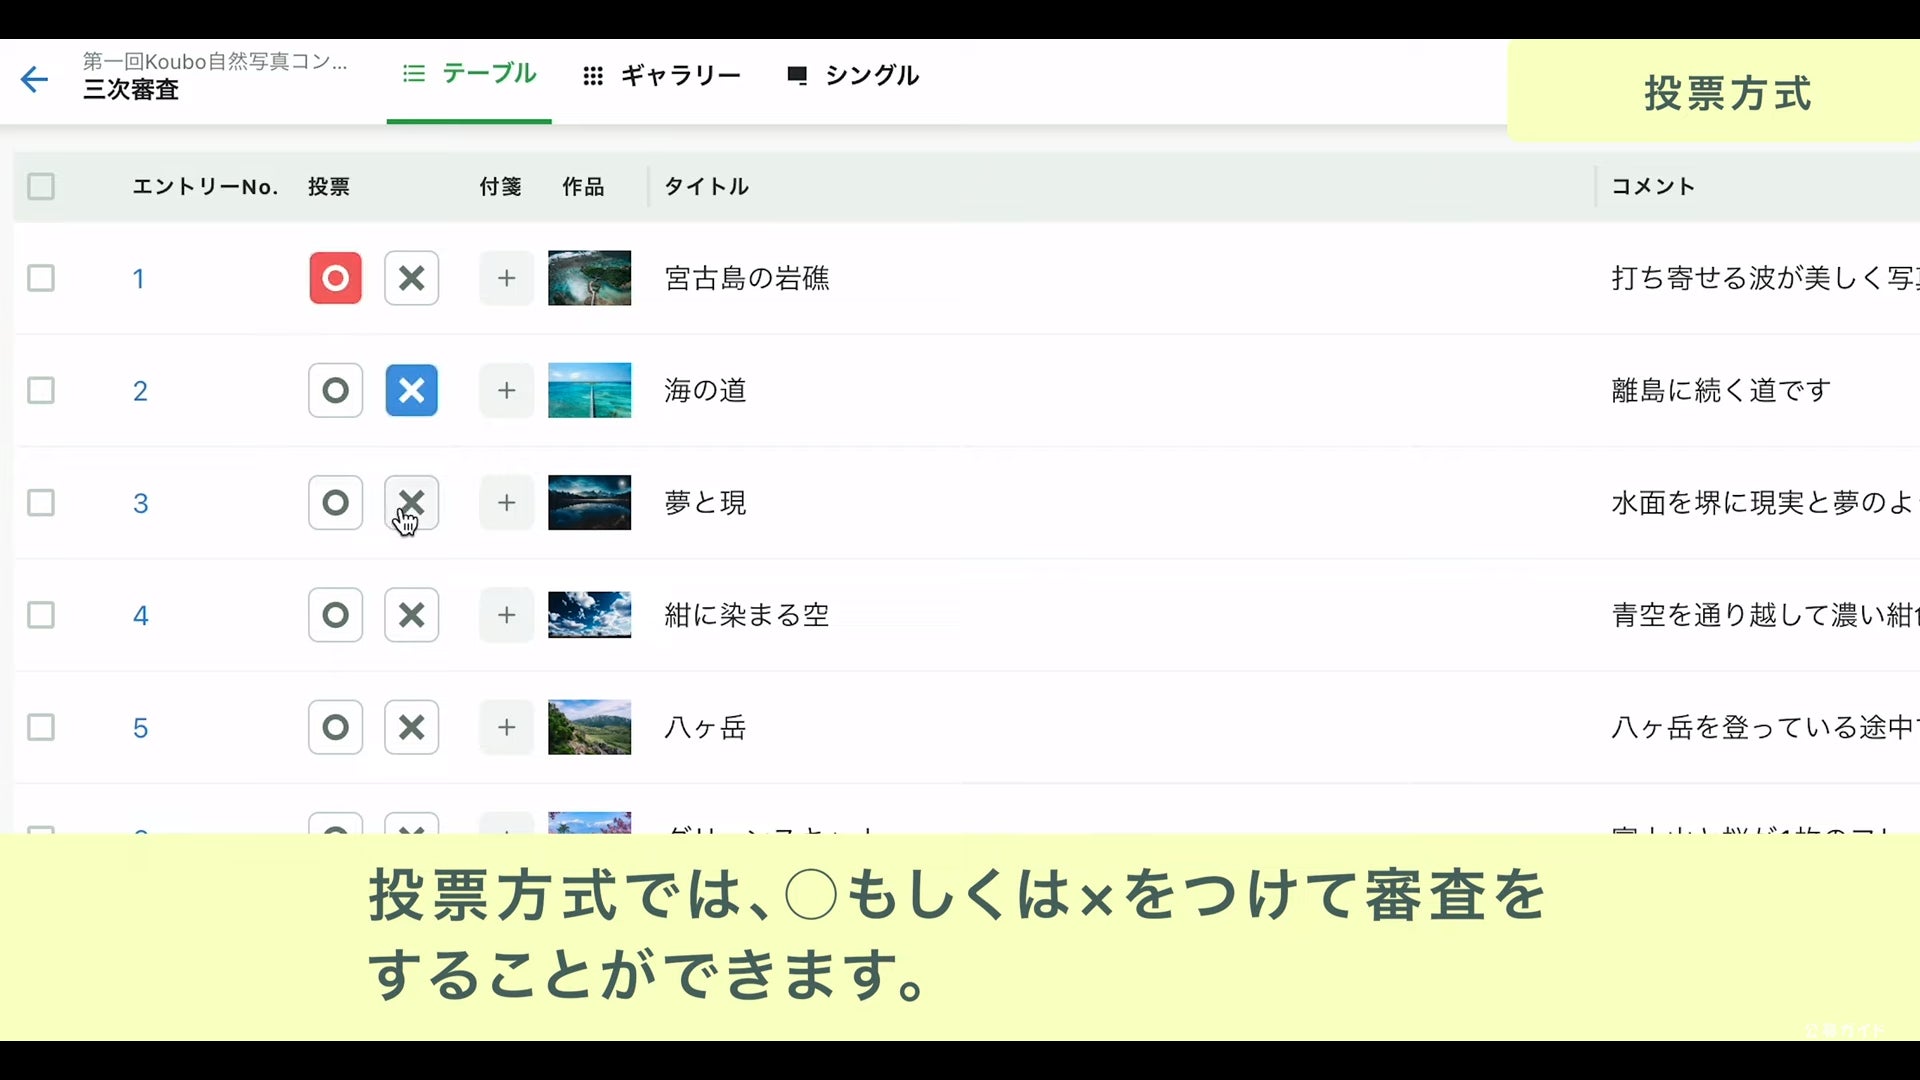Click the back arrow icon
The width and height of the screenshot is (1920, 1080).
point(34,79)
